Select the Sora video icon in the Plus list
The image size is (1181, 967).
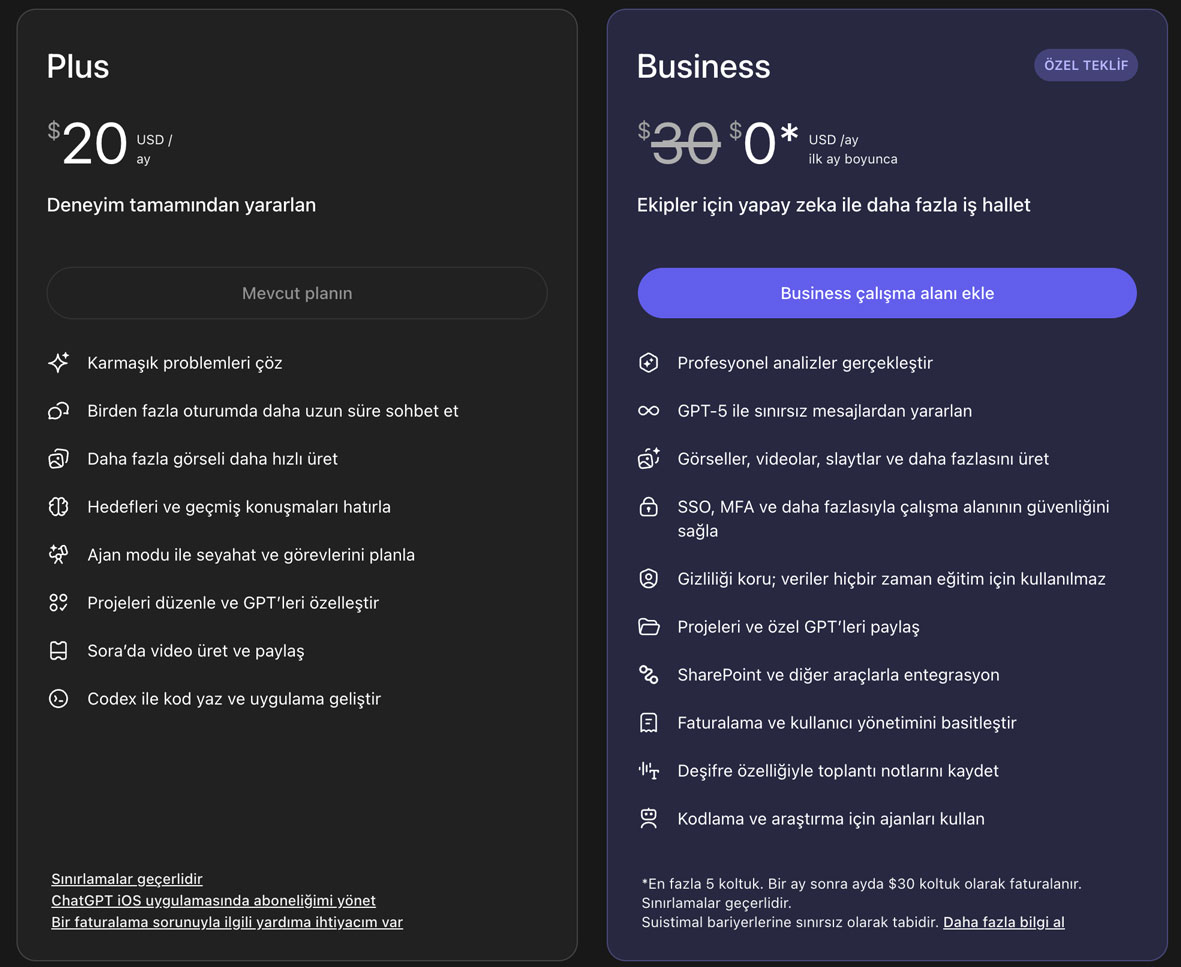(59, 651)
